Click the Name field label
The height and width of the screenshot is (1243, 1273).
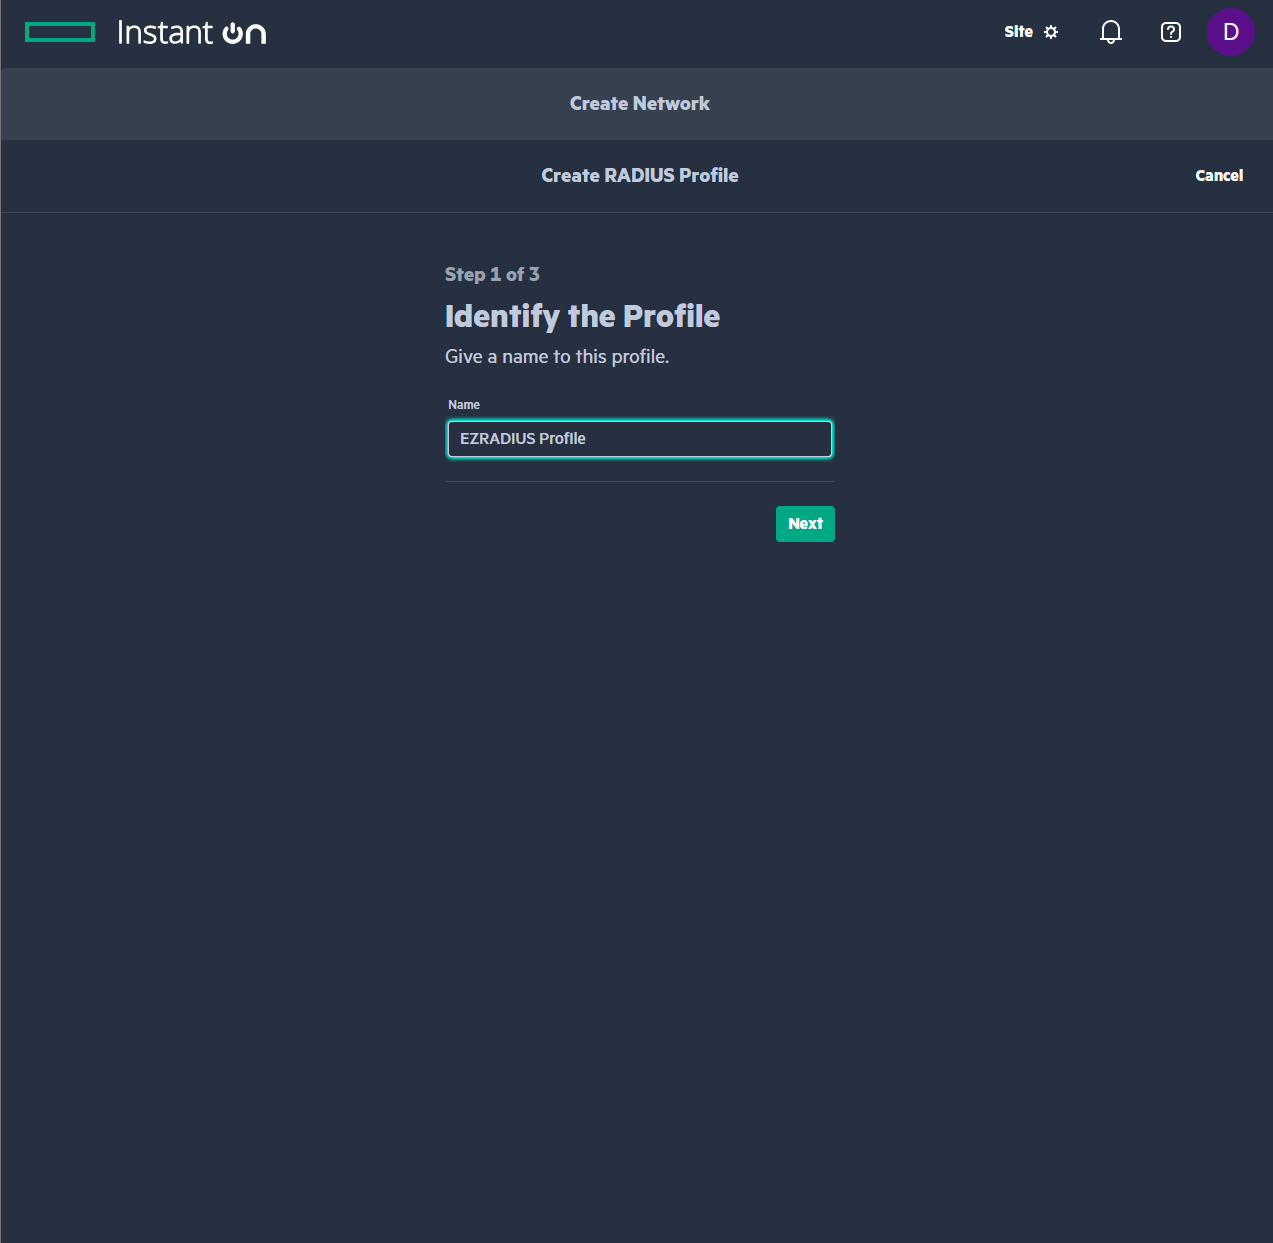point(464,405)
